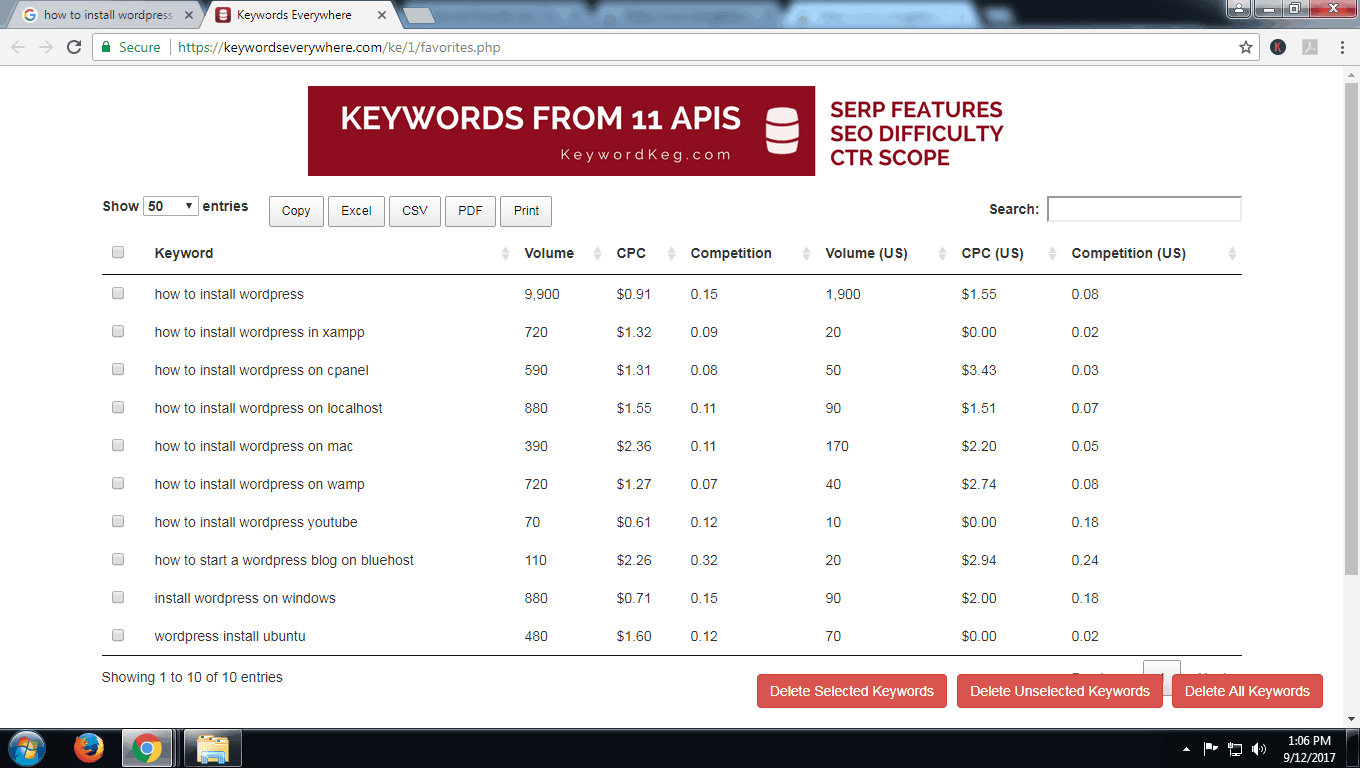Click the 'how to install wordpress on mac' keyword
Image resolution: width=1360 pixels, height=768 pixels.
point(254,446)
